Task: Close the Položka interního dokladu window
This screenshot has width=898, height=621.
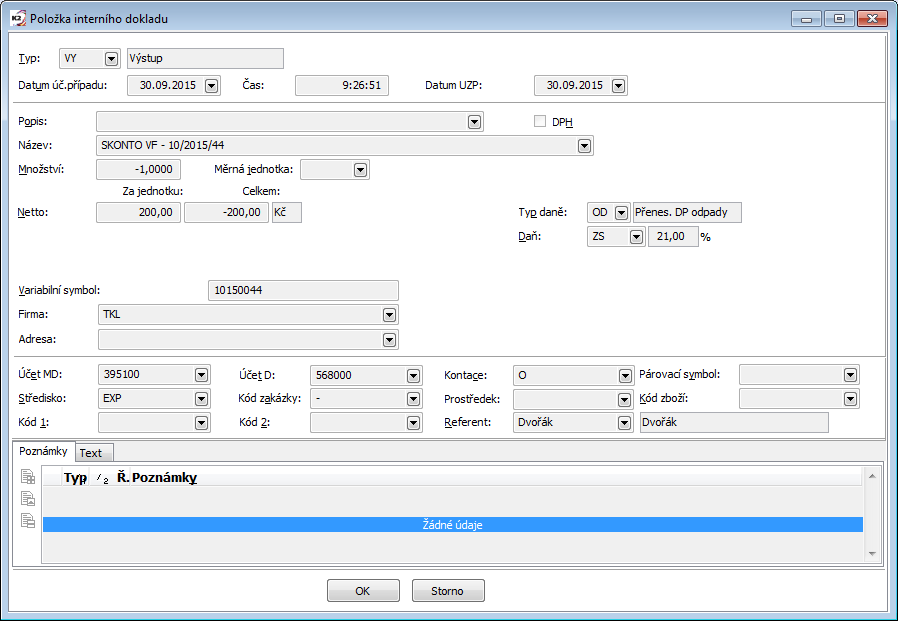Action: [872, 19]
